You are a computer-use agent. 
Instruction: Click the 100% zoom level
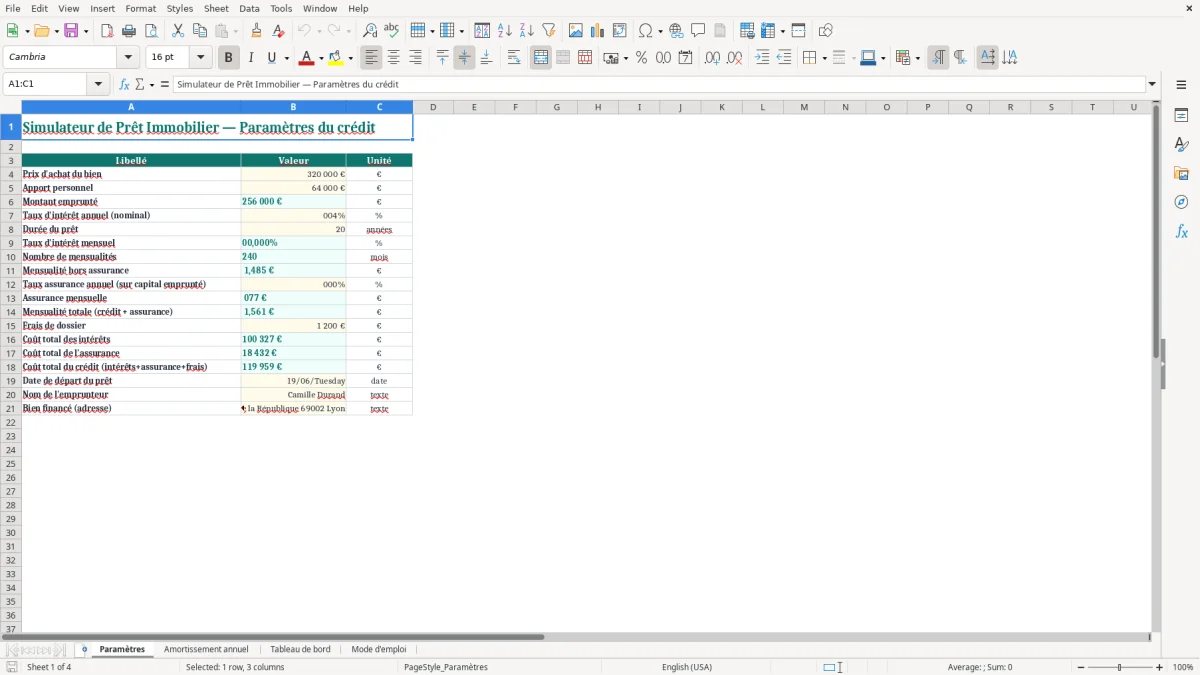[1183, 667]
